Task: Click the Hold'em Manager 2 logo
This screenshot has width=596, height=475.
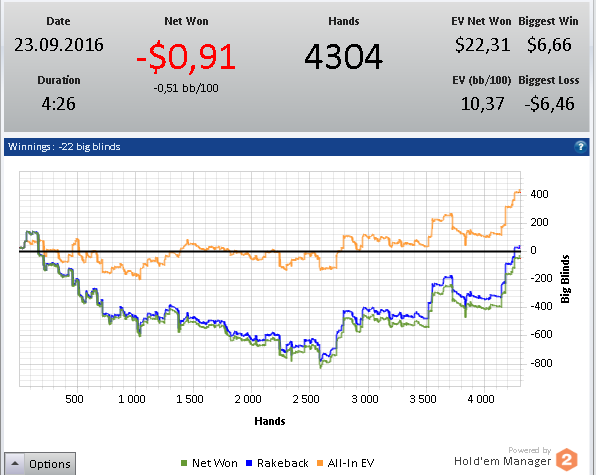Action: point(567,459)
